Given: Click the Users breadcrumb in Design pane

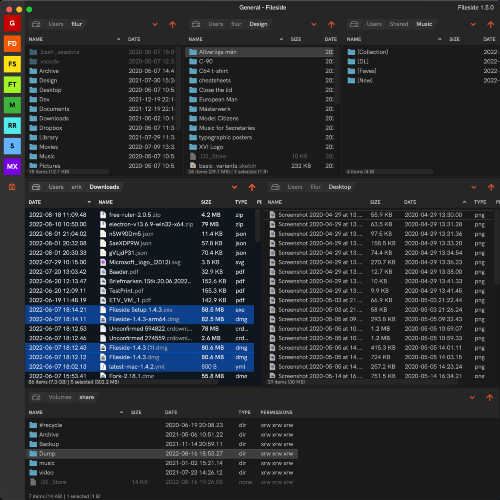Looking at the screenshot, I should point(216,24).
